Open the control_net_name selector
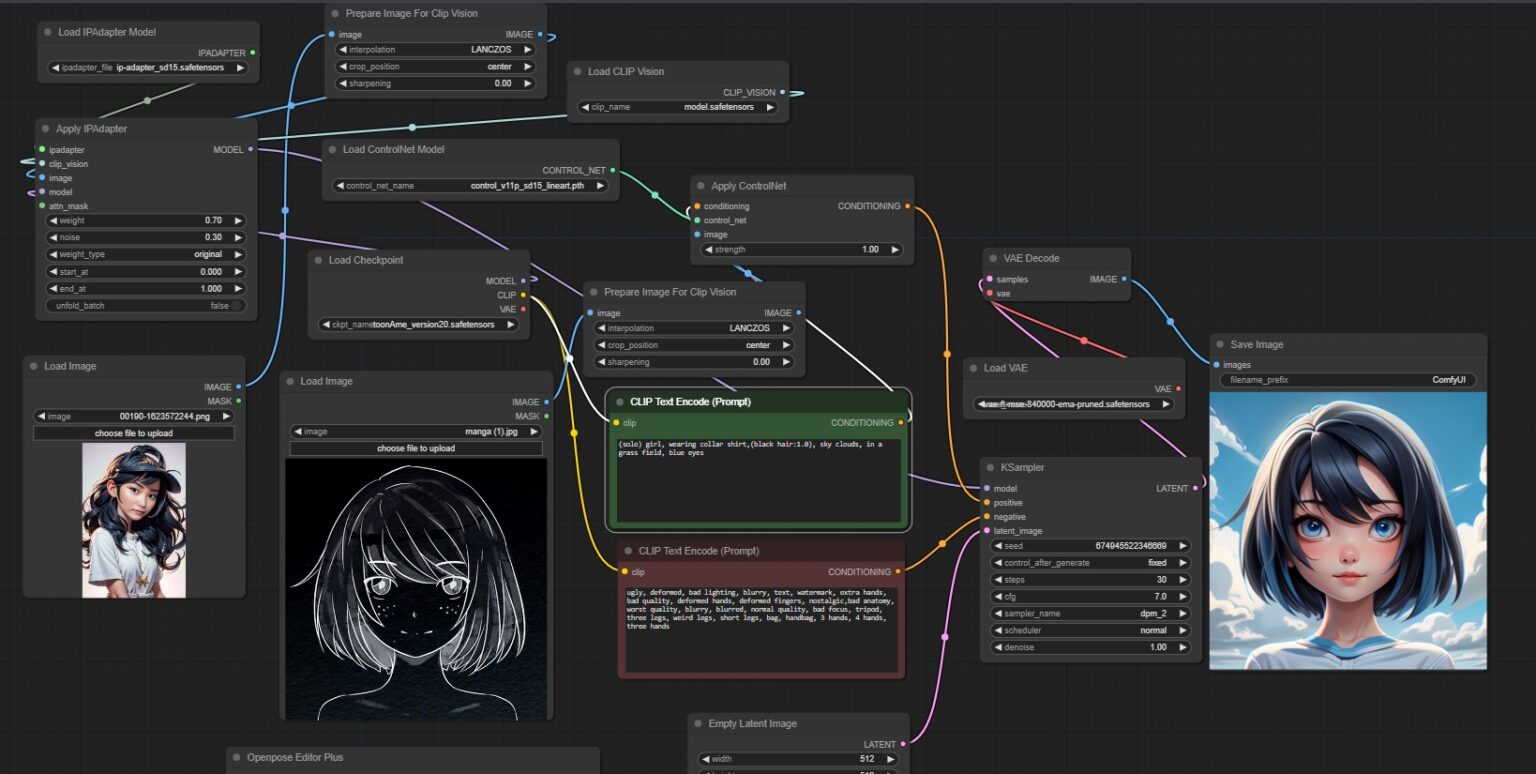 pos(470,185)
